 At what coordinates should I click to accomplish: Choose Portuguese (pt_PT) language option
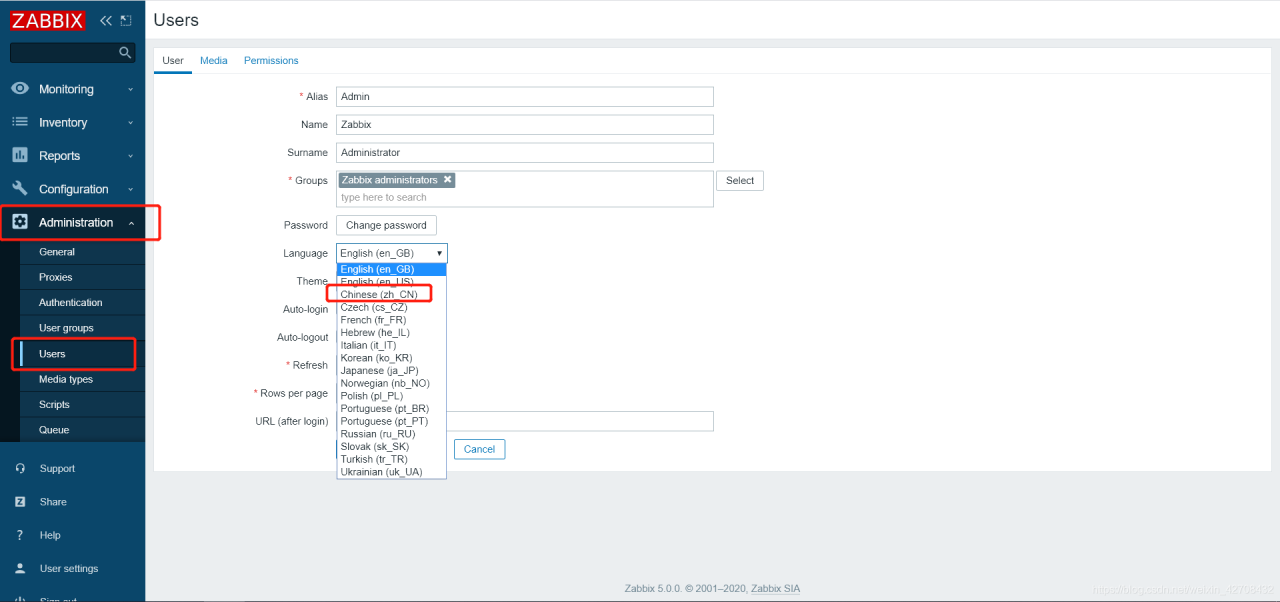pyautogui.click(x=391, y=421)
